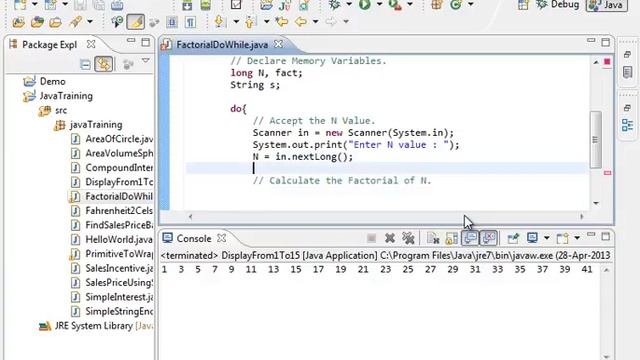The width and height of the screenshot is (640, 360).
Task: Open the New Java Class dropdown arrow
Action: (470, 4)
